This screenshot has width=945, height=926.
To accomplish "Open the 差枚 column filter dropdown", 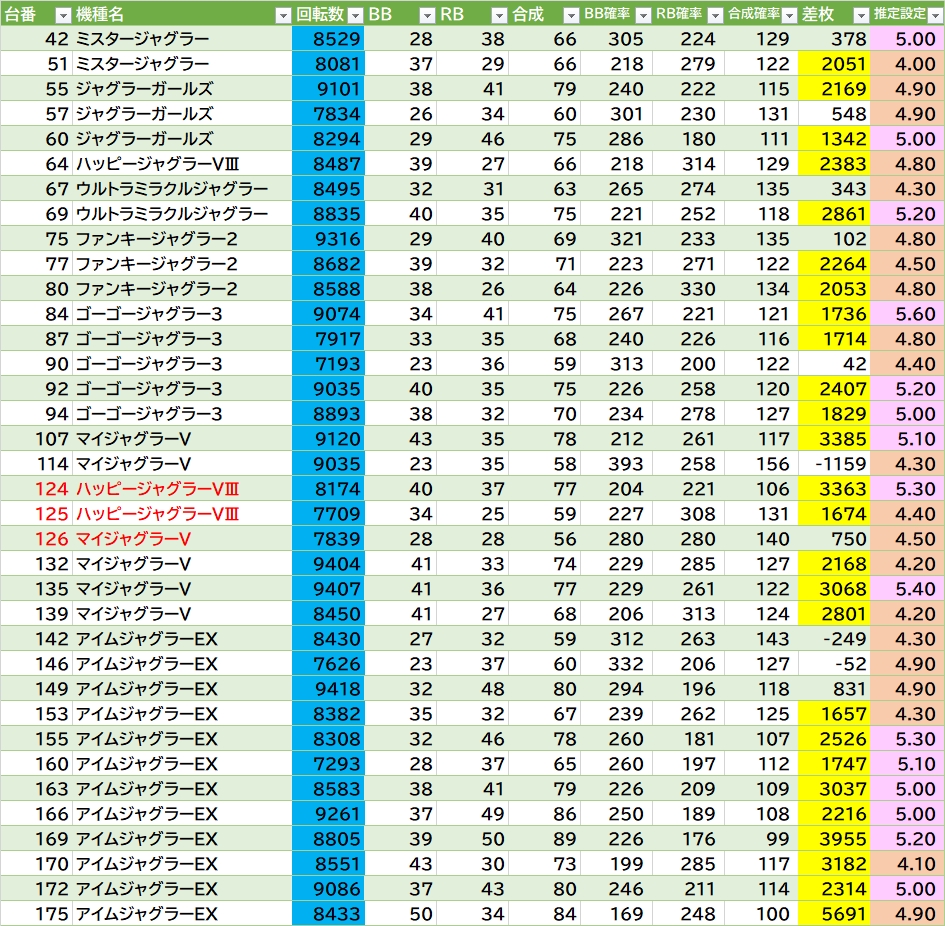I will 861,16.
